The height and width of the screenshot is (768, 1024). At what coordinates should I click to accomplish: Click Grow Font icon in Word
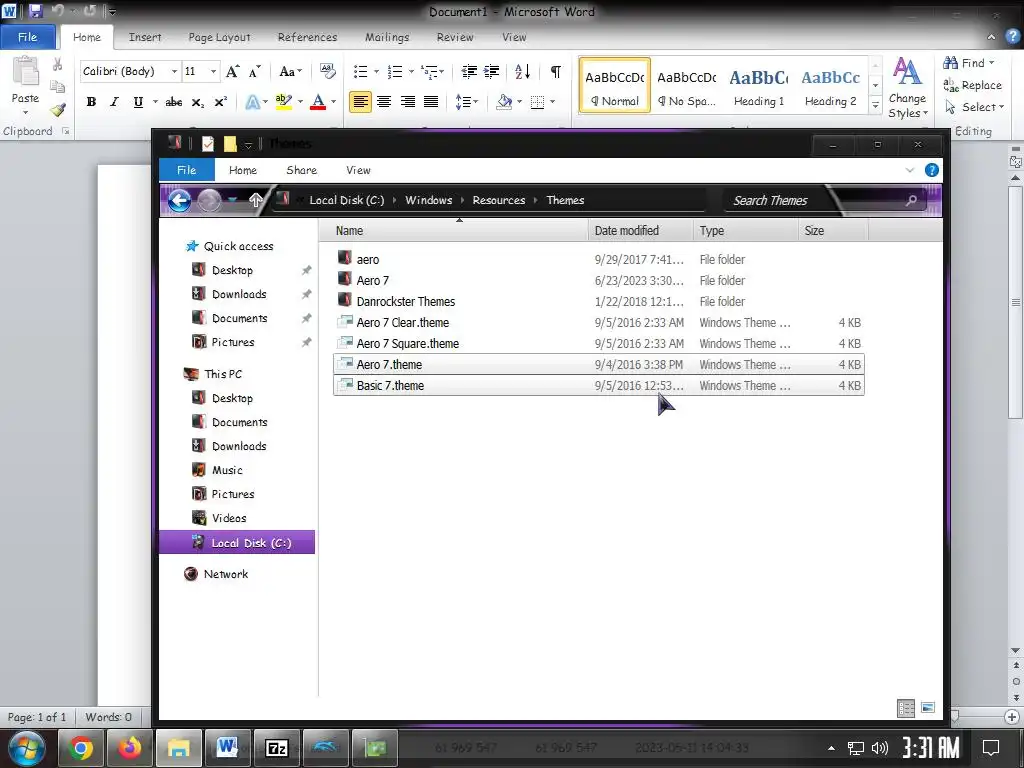point(232,71)
